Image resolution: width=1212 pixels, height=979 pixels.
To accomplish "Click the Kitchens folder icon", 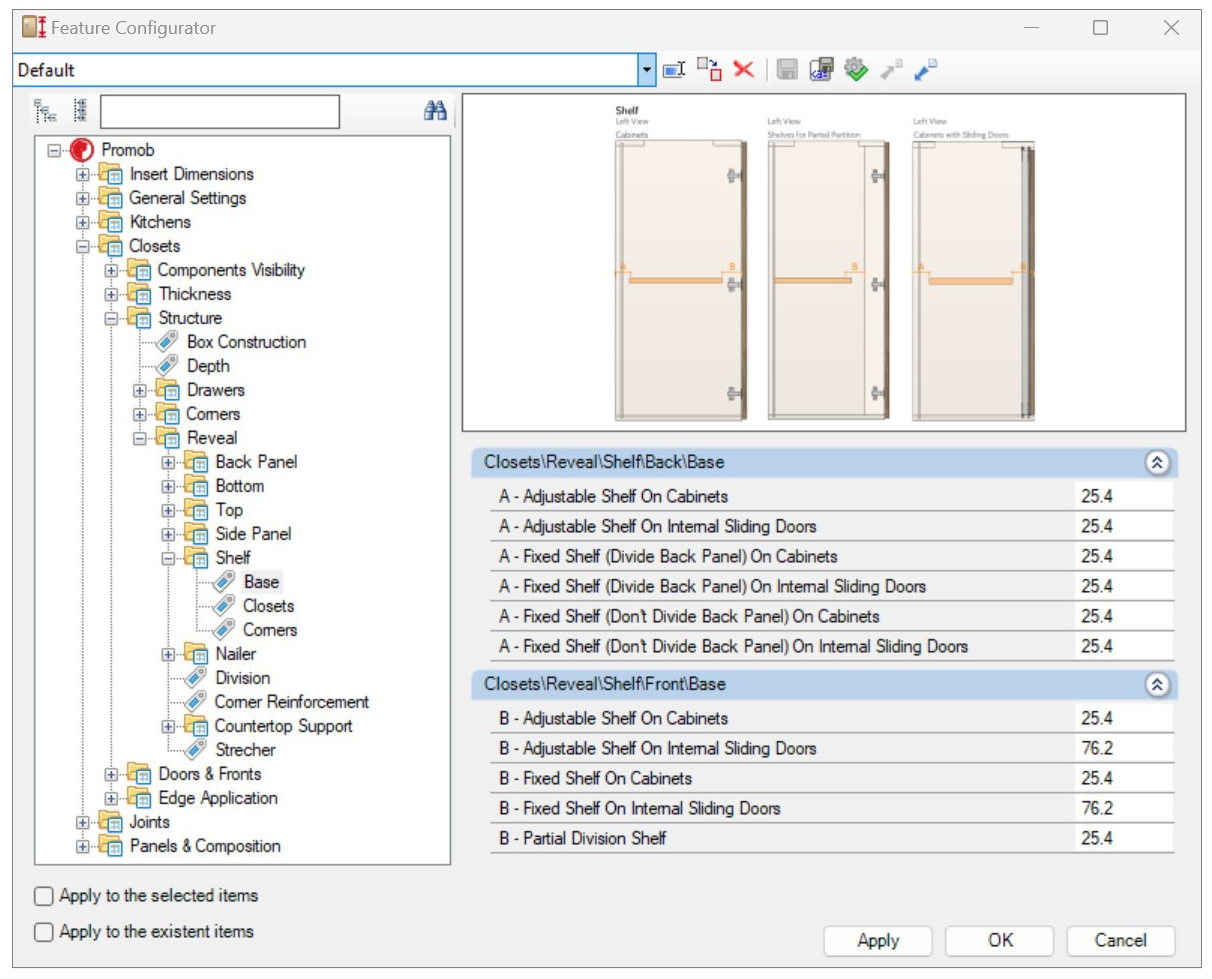I will coord(110,222).
